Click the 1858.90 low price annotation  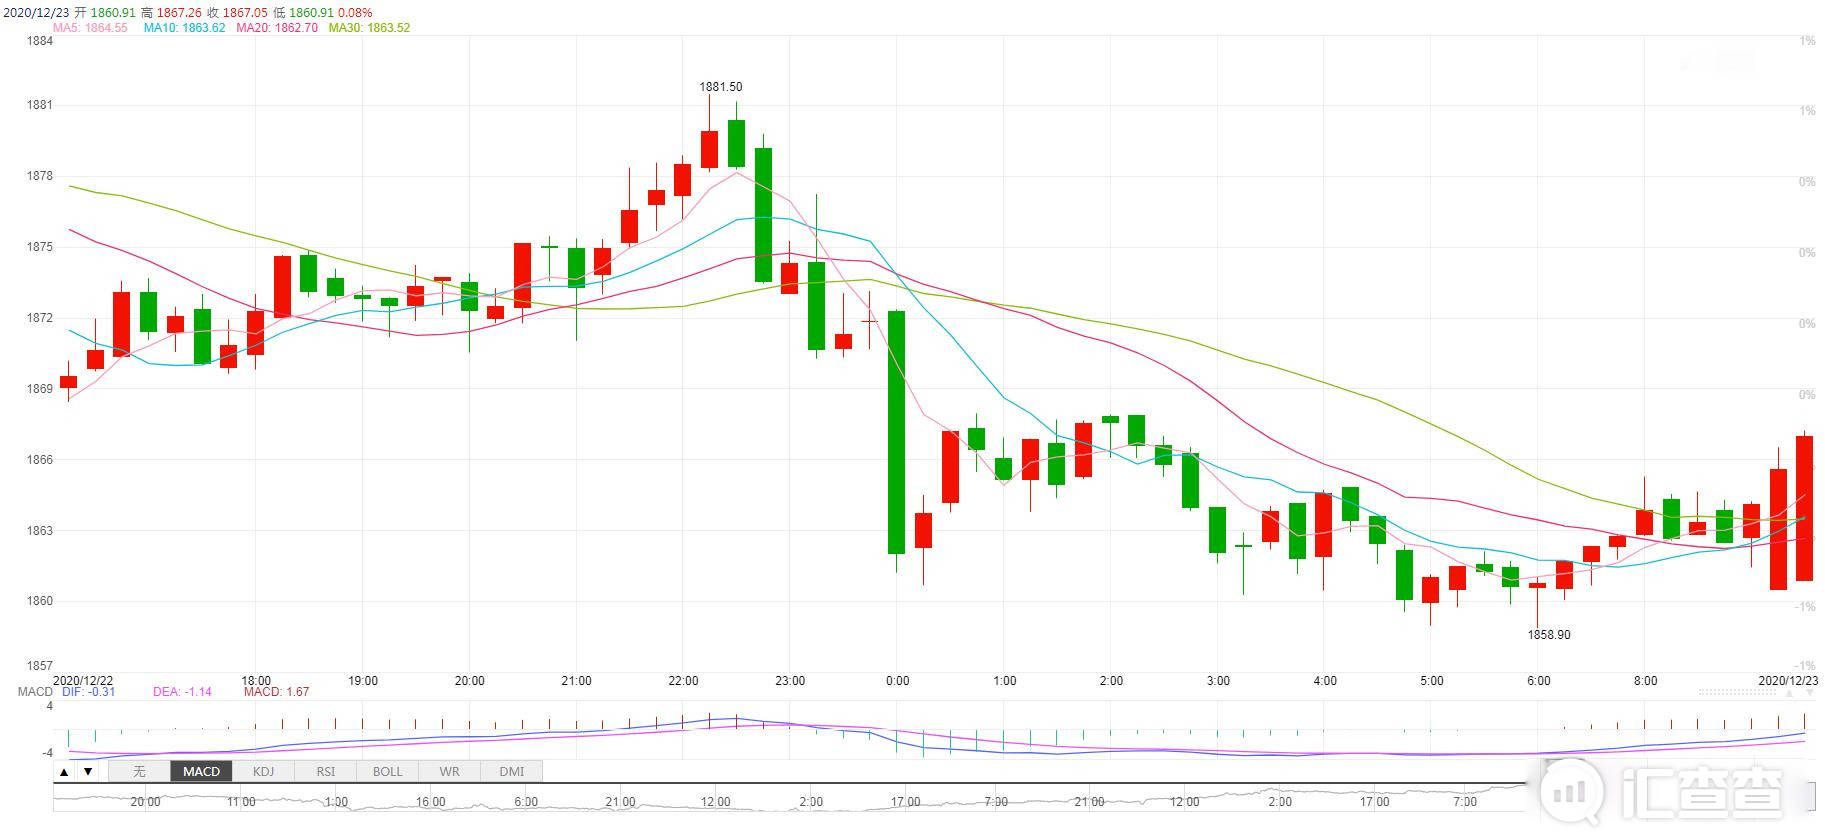click(1549, 635)
